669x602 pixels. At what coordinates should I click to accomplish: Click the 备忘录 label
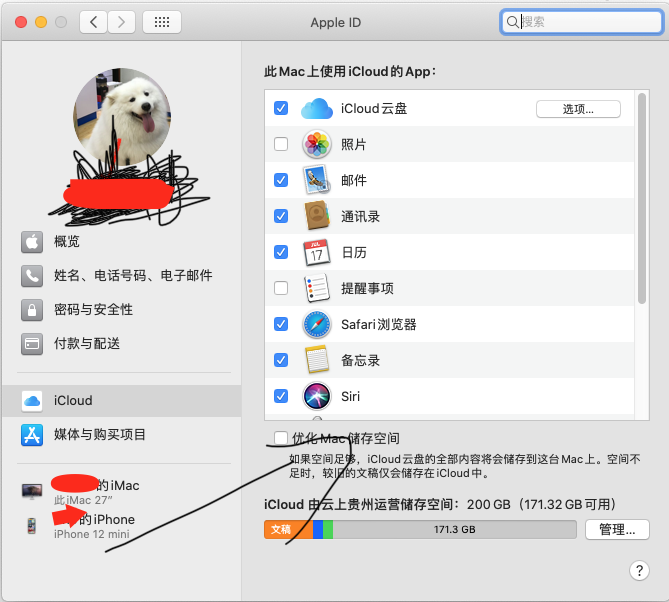point(360,361)
